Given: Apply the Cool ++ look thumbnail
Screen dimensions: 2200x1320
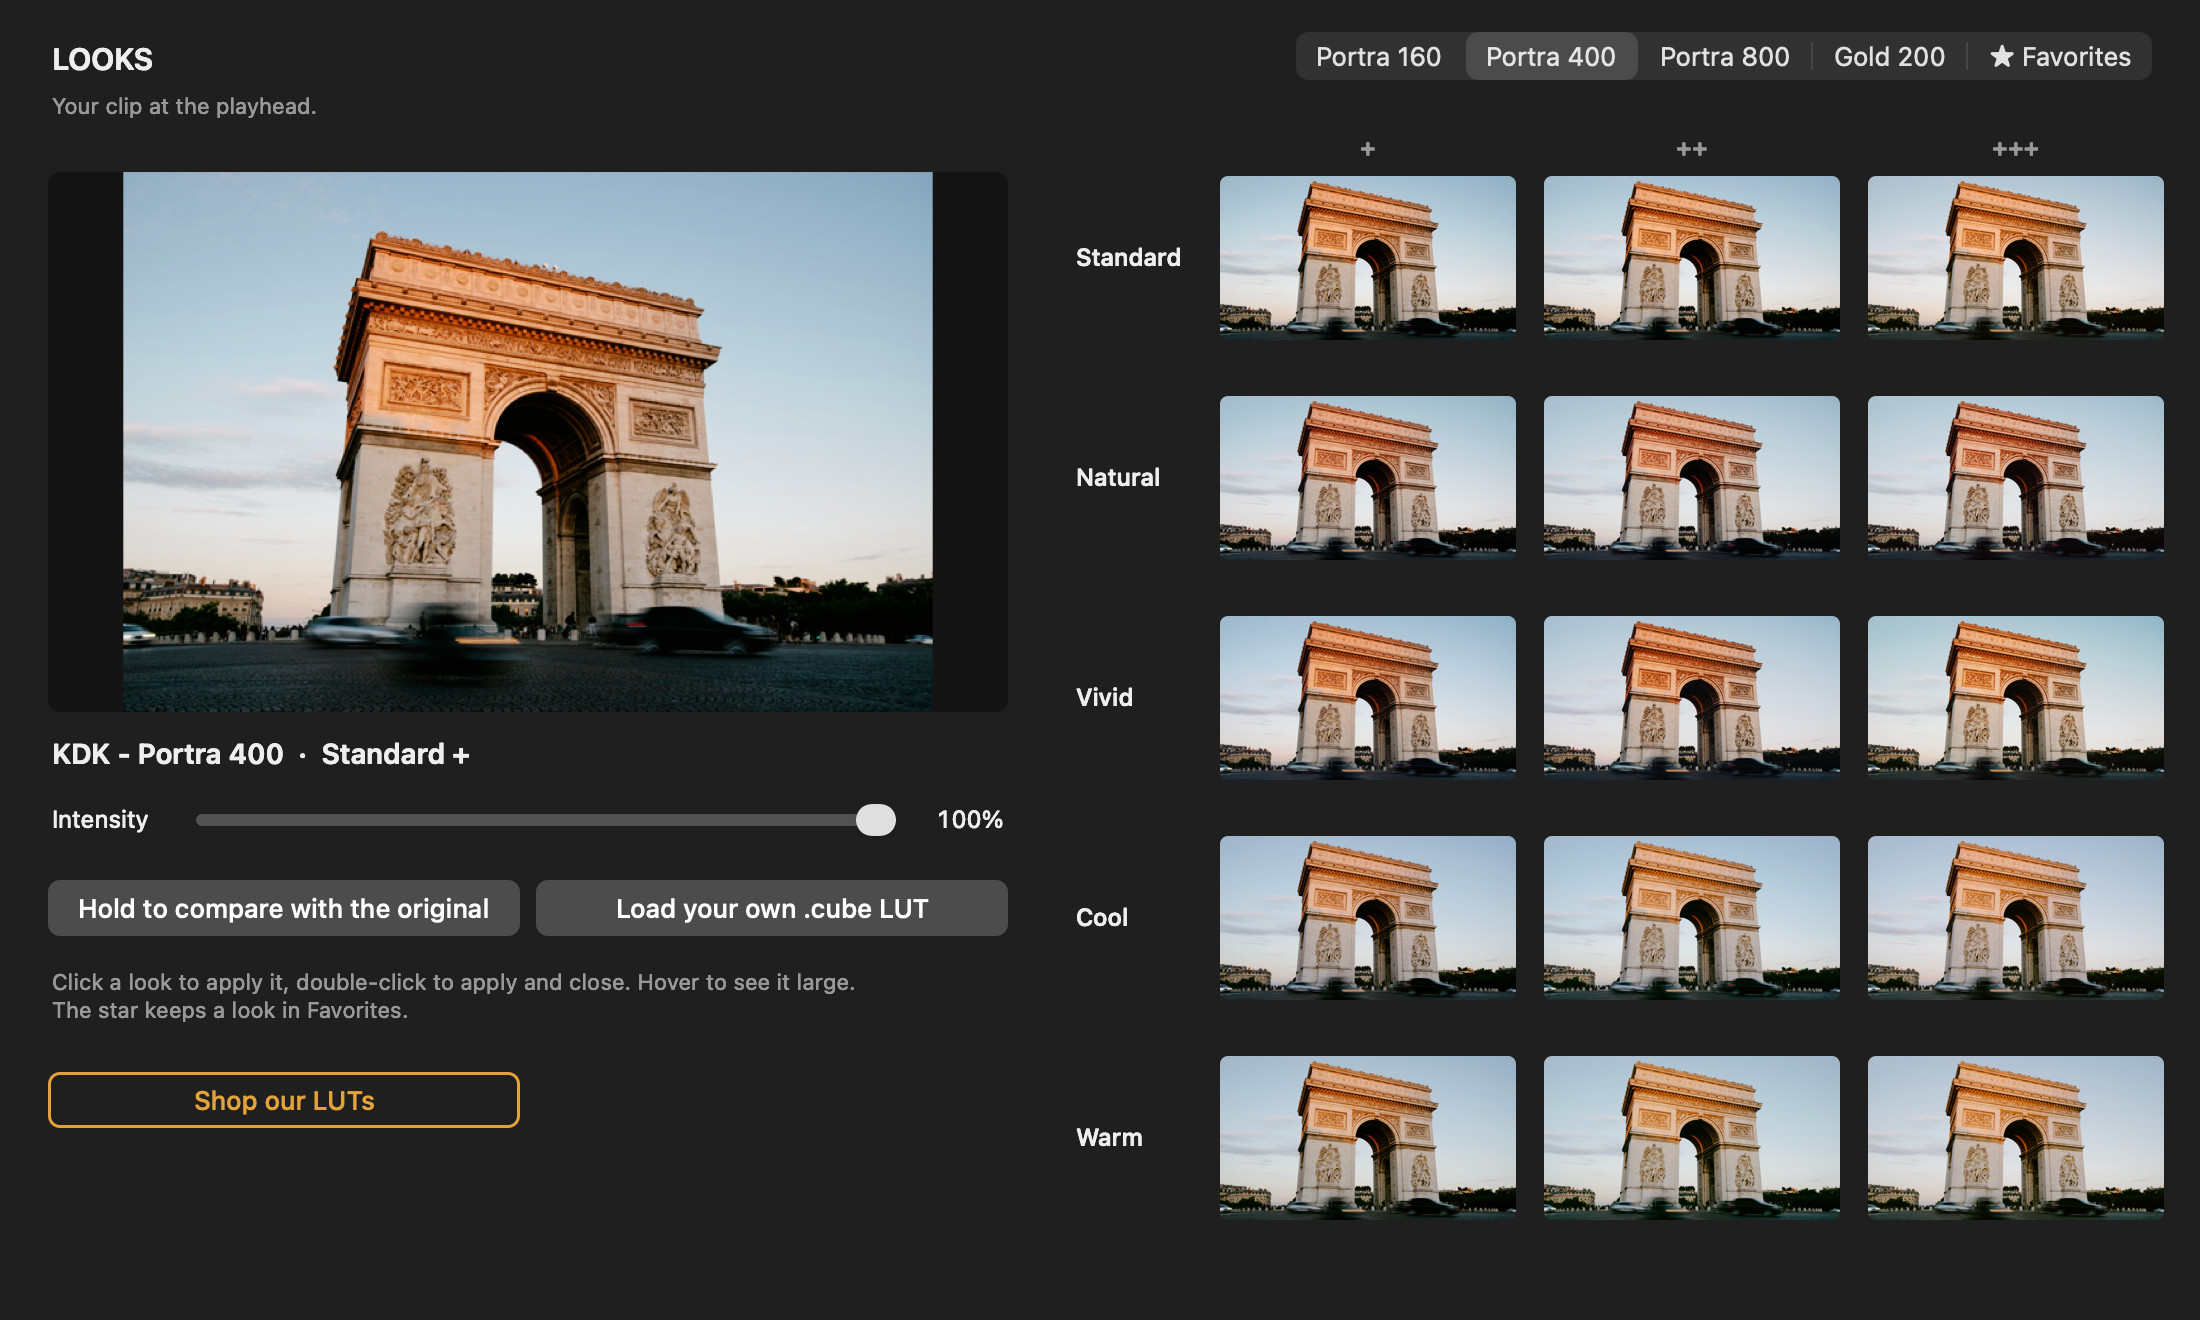Looking at the screenshot, I should click(1692, 917).
